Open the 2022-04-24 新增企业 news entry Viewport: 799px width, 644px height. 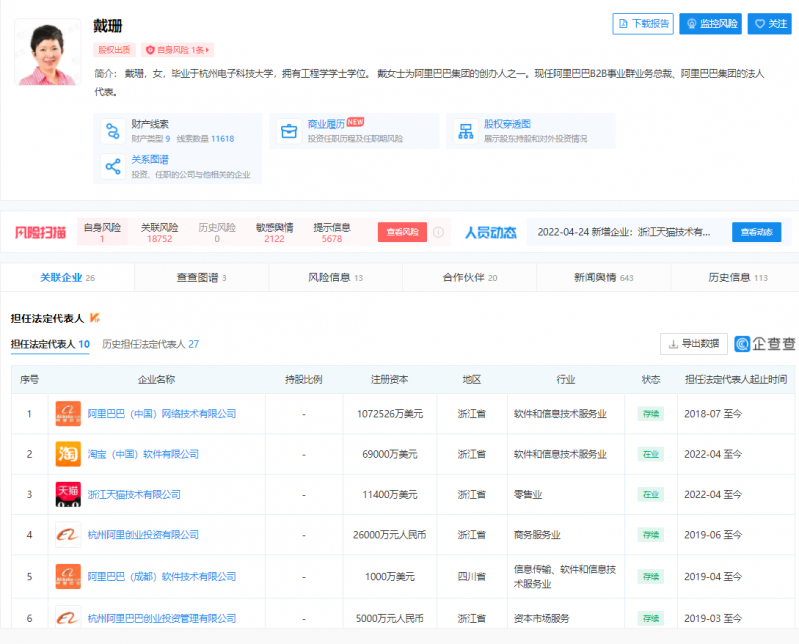click(624, 232)
